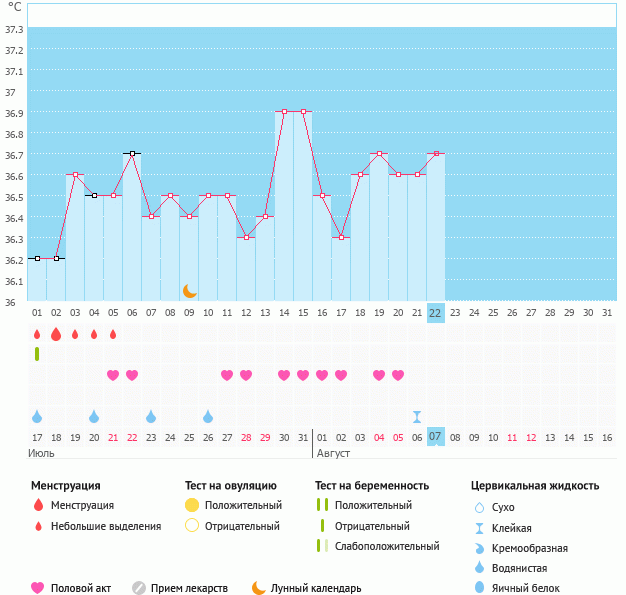The image size is (626, 595).
Task: Click the 36.2 temperature point on day 01
Action: pos(37,258)
